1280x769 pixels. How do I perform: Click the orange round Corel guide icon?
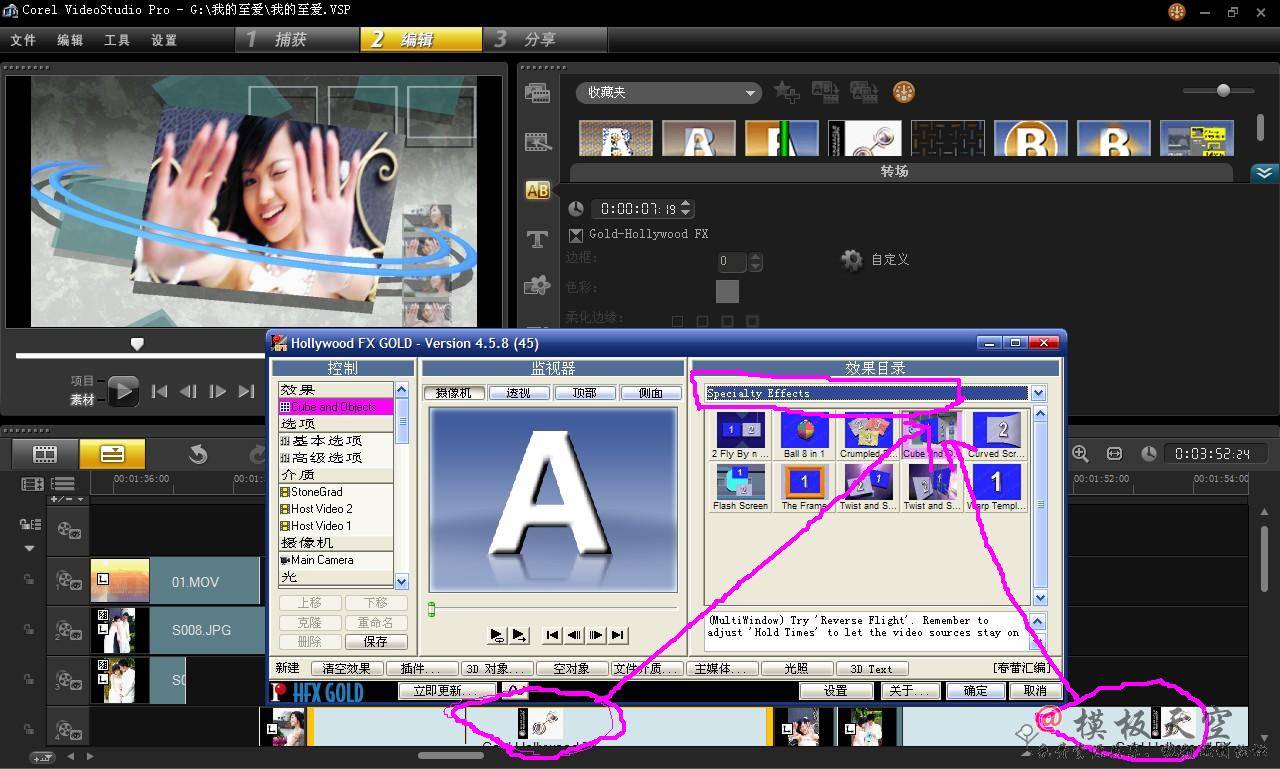tap(903, 92)
